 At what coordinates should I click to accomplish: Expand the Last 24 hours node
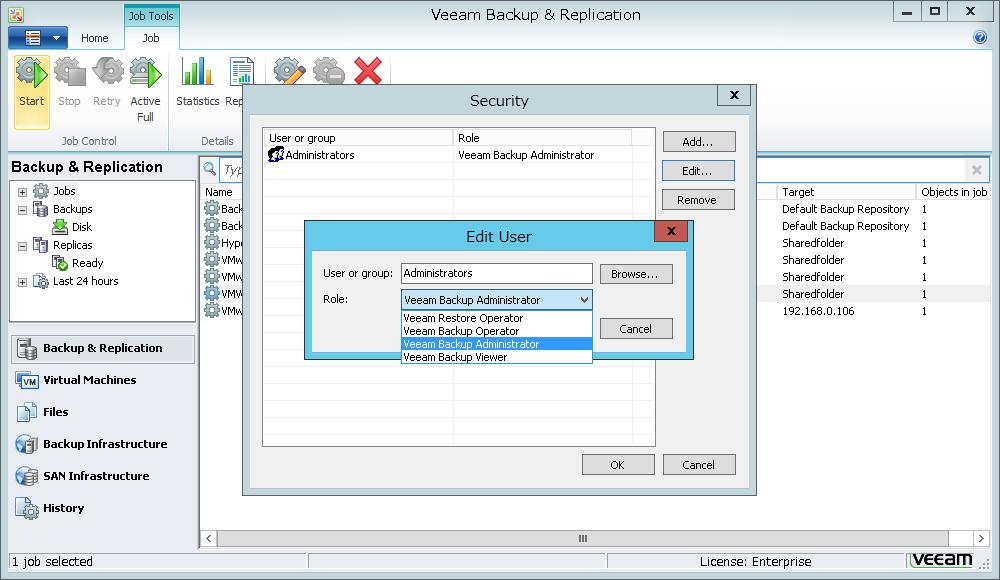click(22, 281)
